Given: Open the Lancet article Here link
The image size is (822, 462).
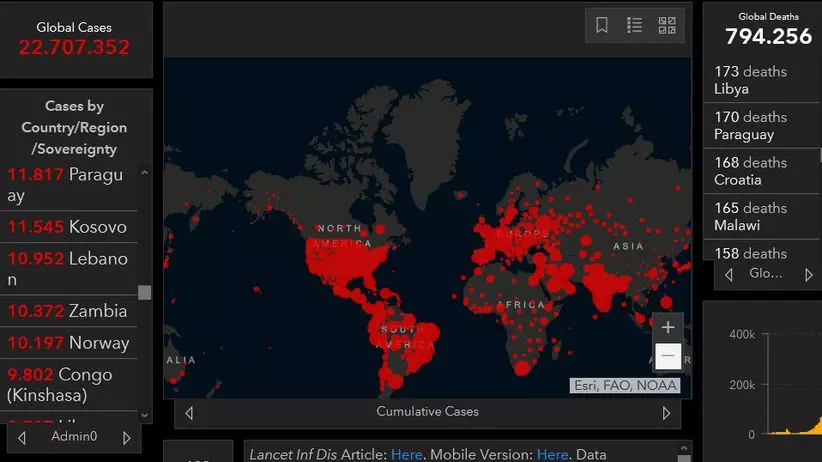Looking at the screenshot, I should point(406,454).
